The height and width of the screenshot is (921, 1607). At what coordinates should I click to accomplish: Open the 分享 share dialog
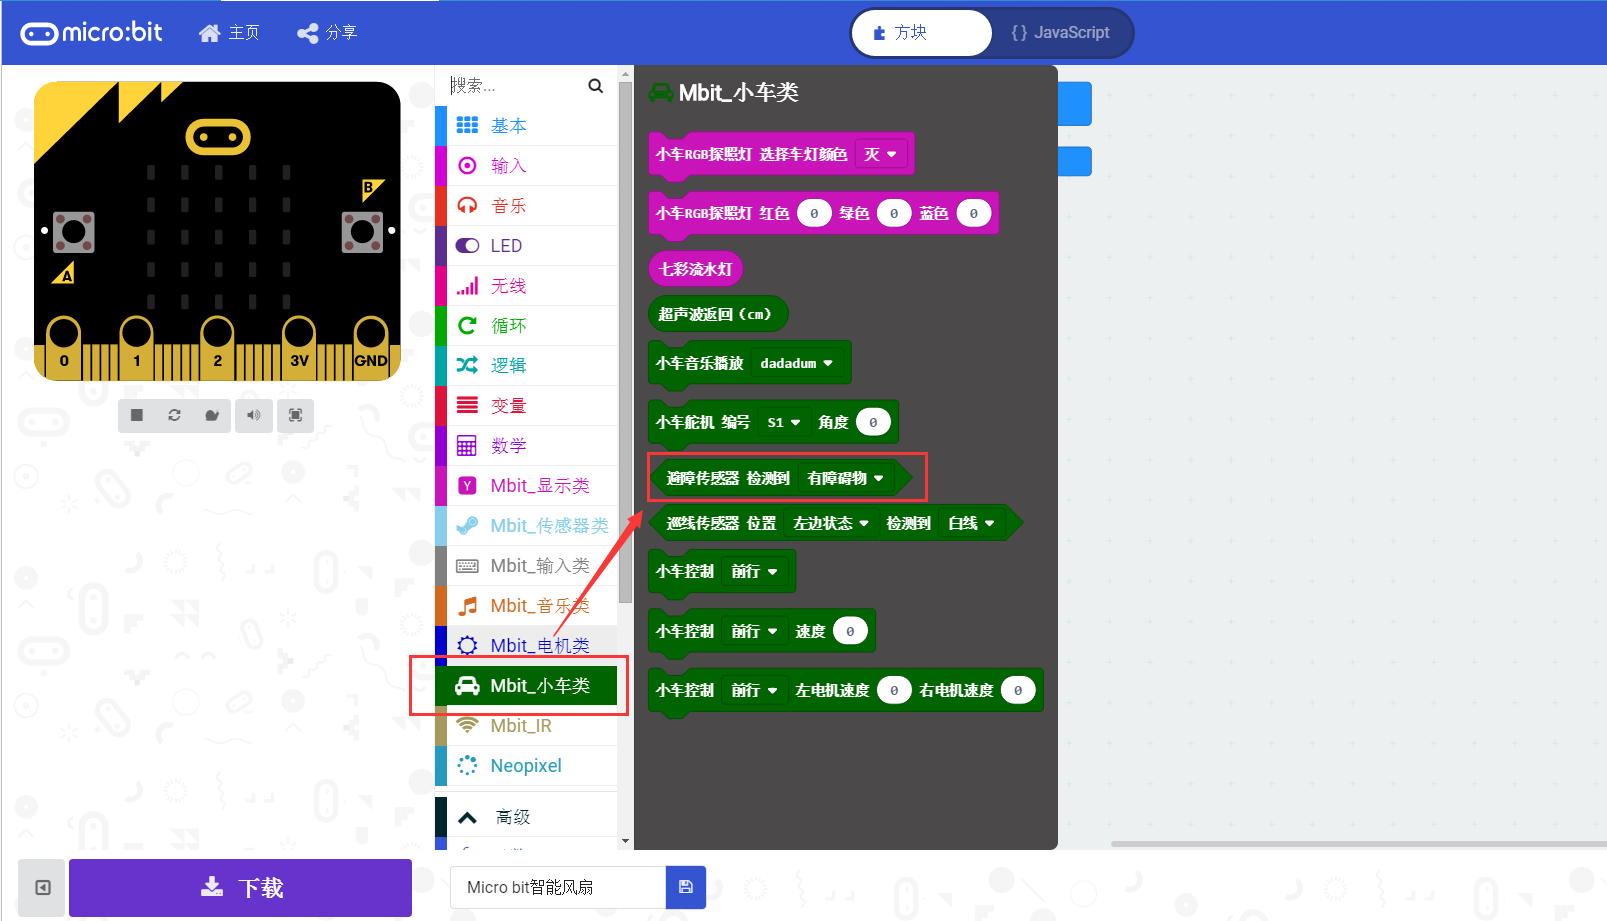click(327, 33)
